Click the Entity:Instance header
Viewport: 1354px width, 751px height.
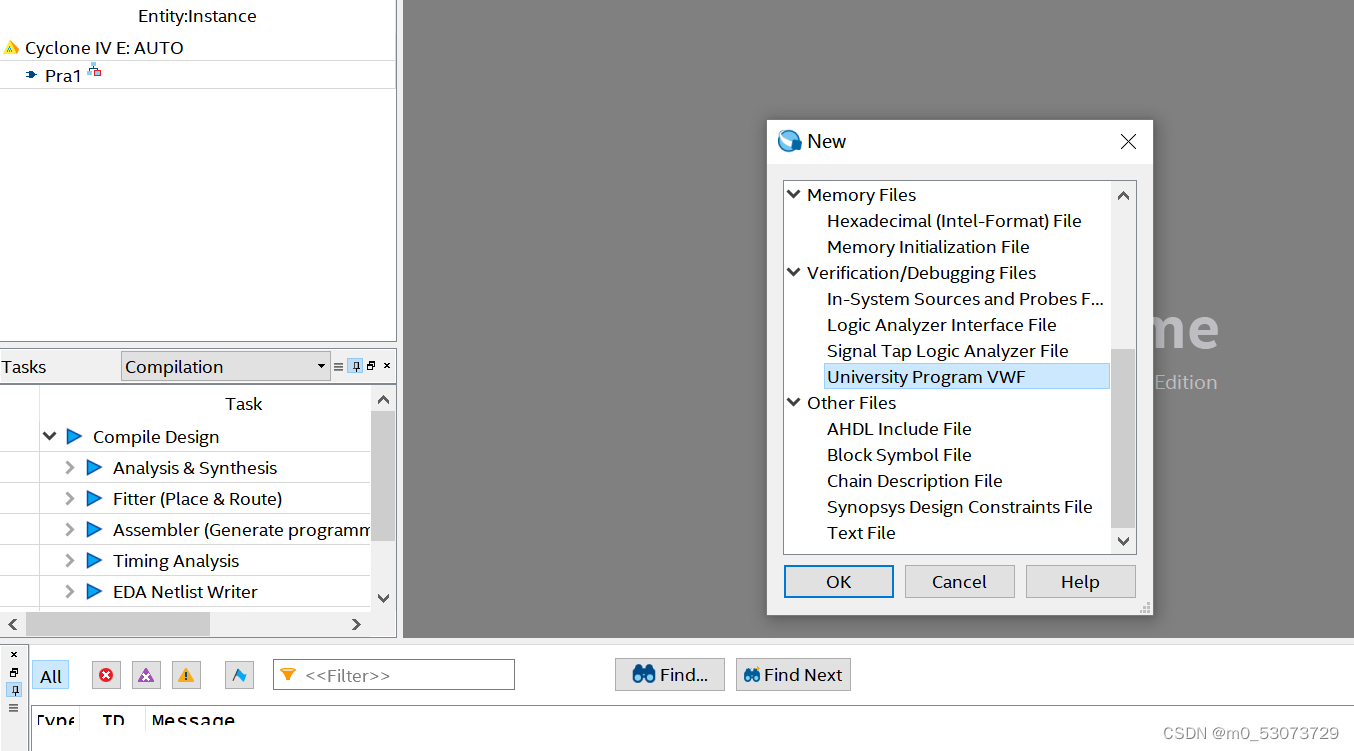[x=197, y=16]
